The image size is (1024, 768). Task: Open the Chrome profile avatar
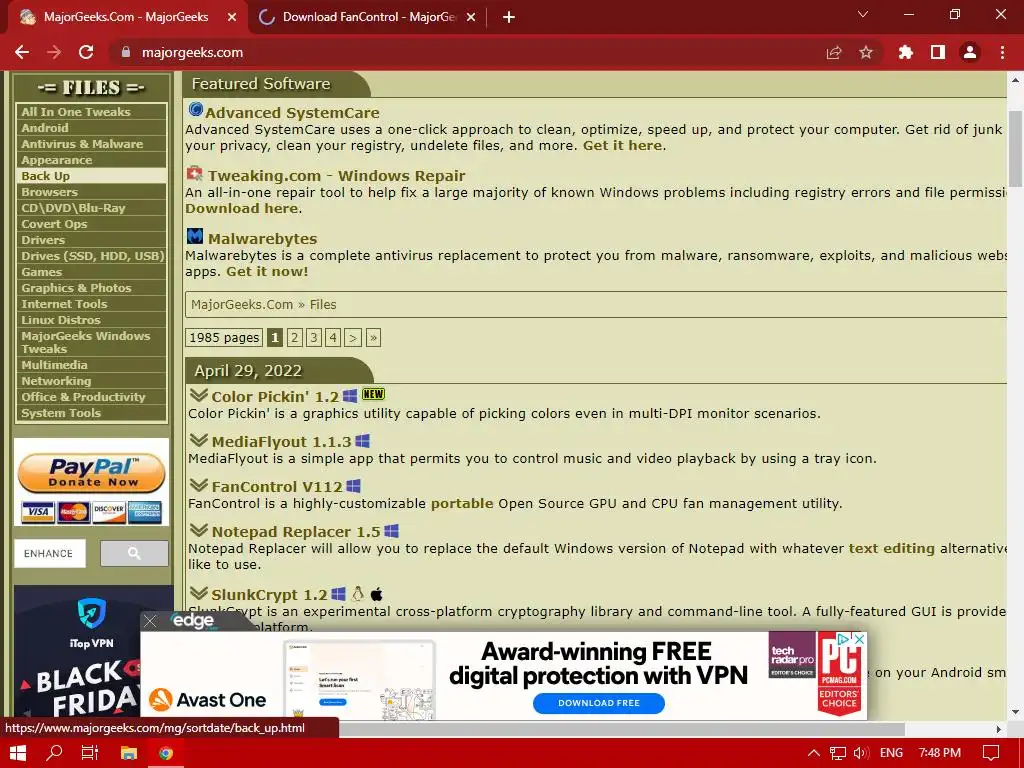970,52
